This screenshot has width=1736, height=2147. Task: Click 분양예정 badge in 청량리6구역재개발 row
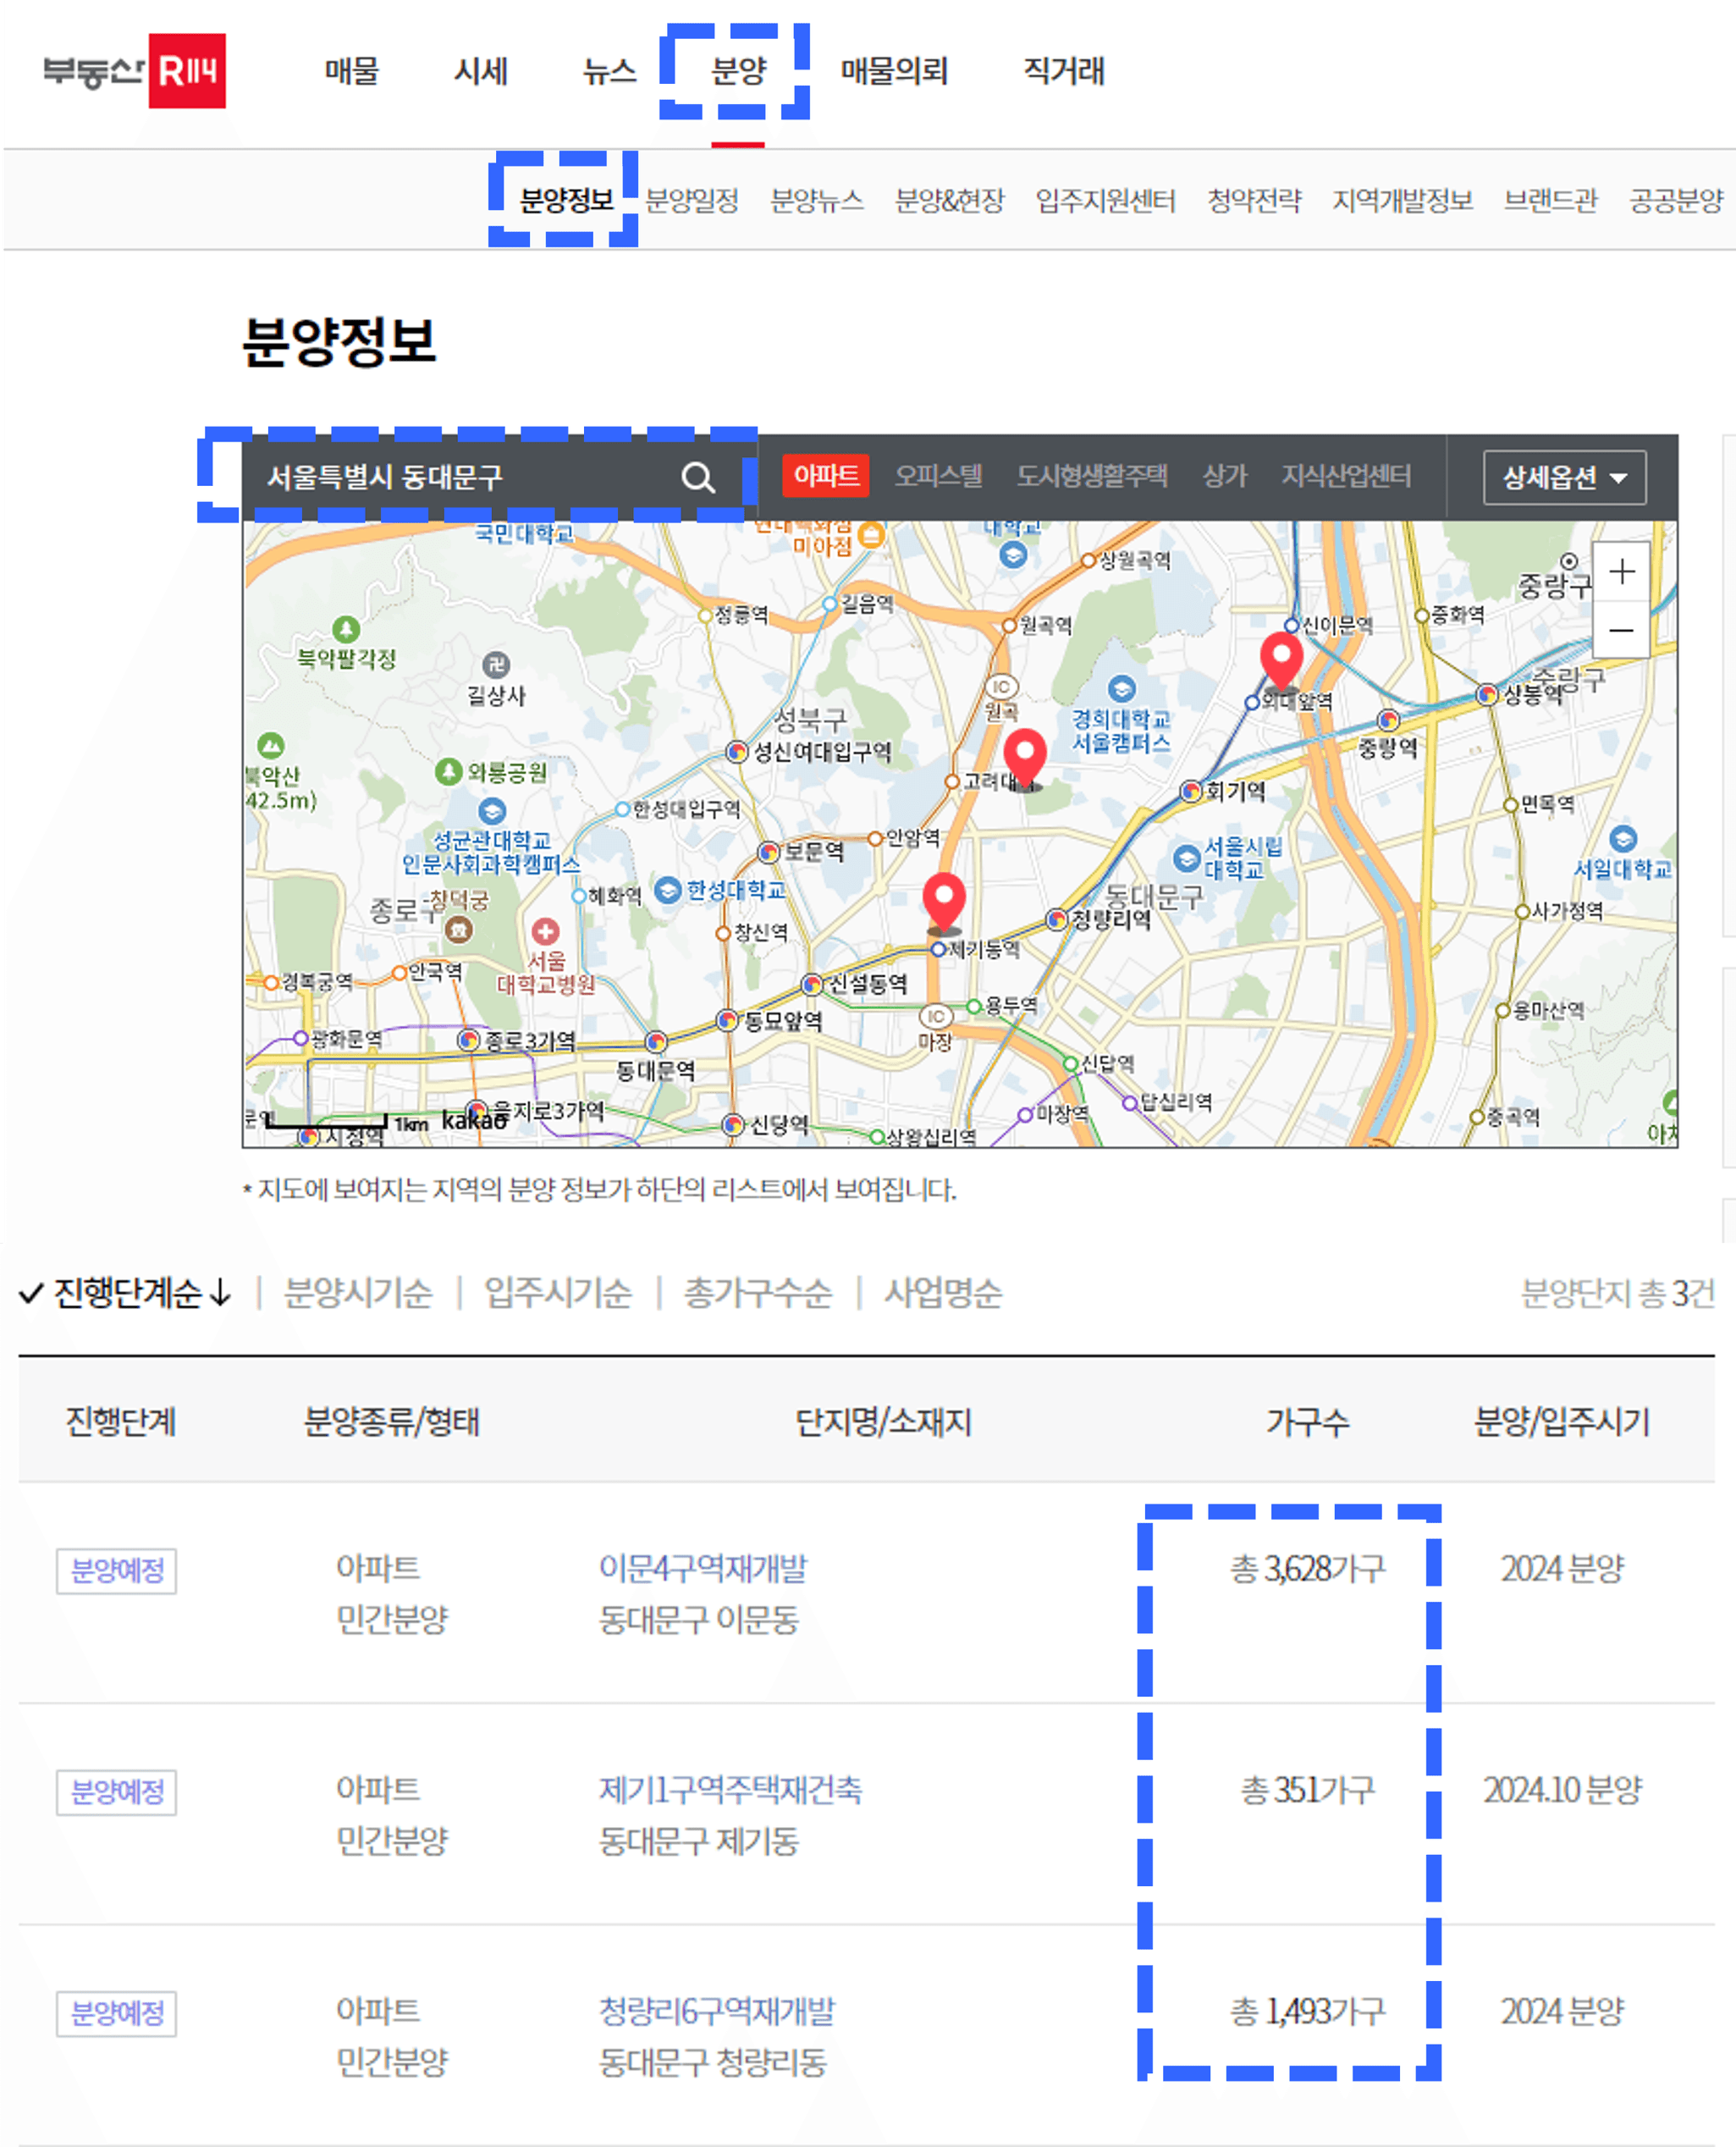point(116,2013)
